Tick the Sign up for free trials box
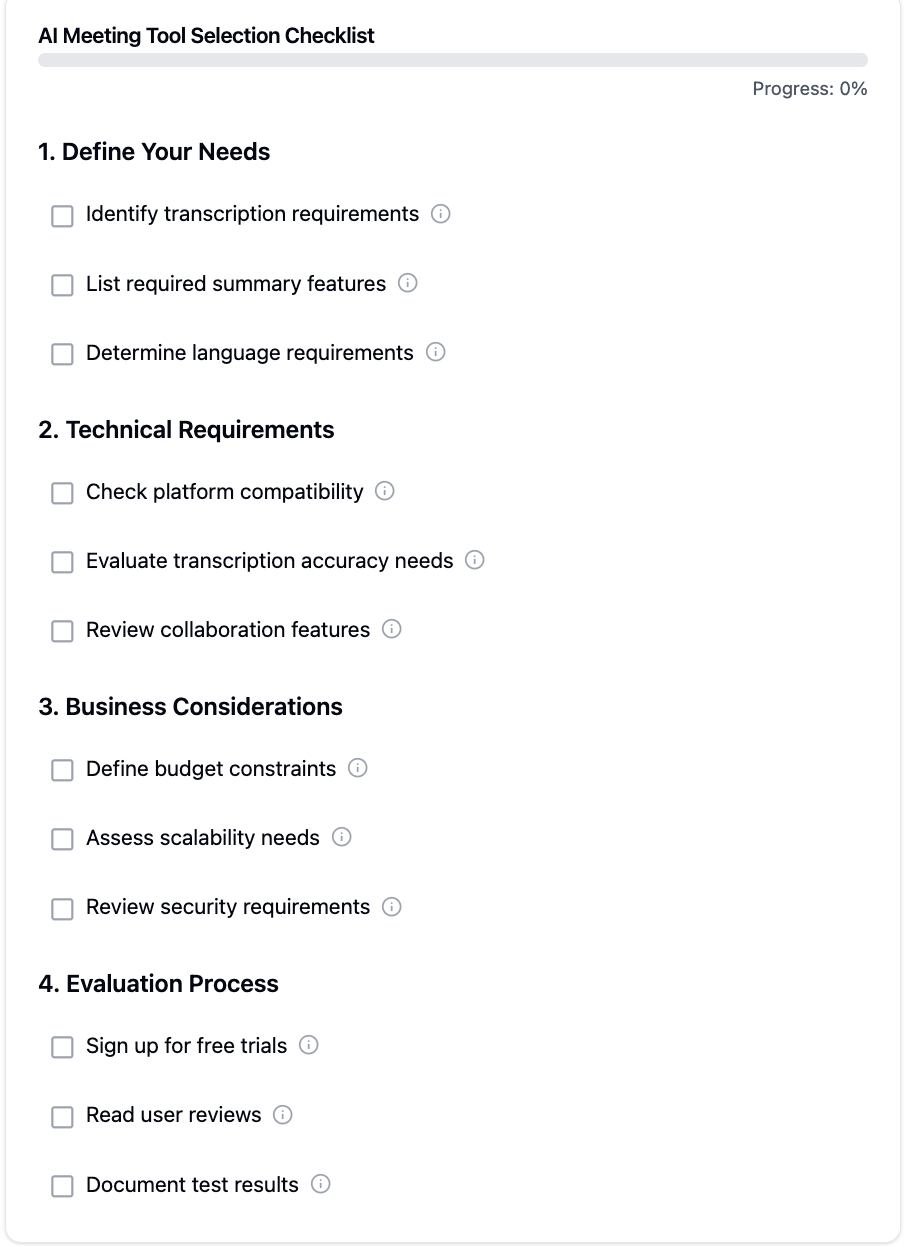The width and height of the screenshot is (910, 1246). pyautogui.click(x=62, y=1046)
